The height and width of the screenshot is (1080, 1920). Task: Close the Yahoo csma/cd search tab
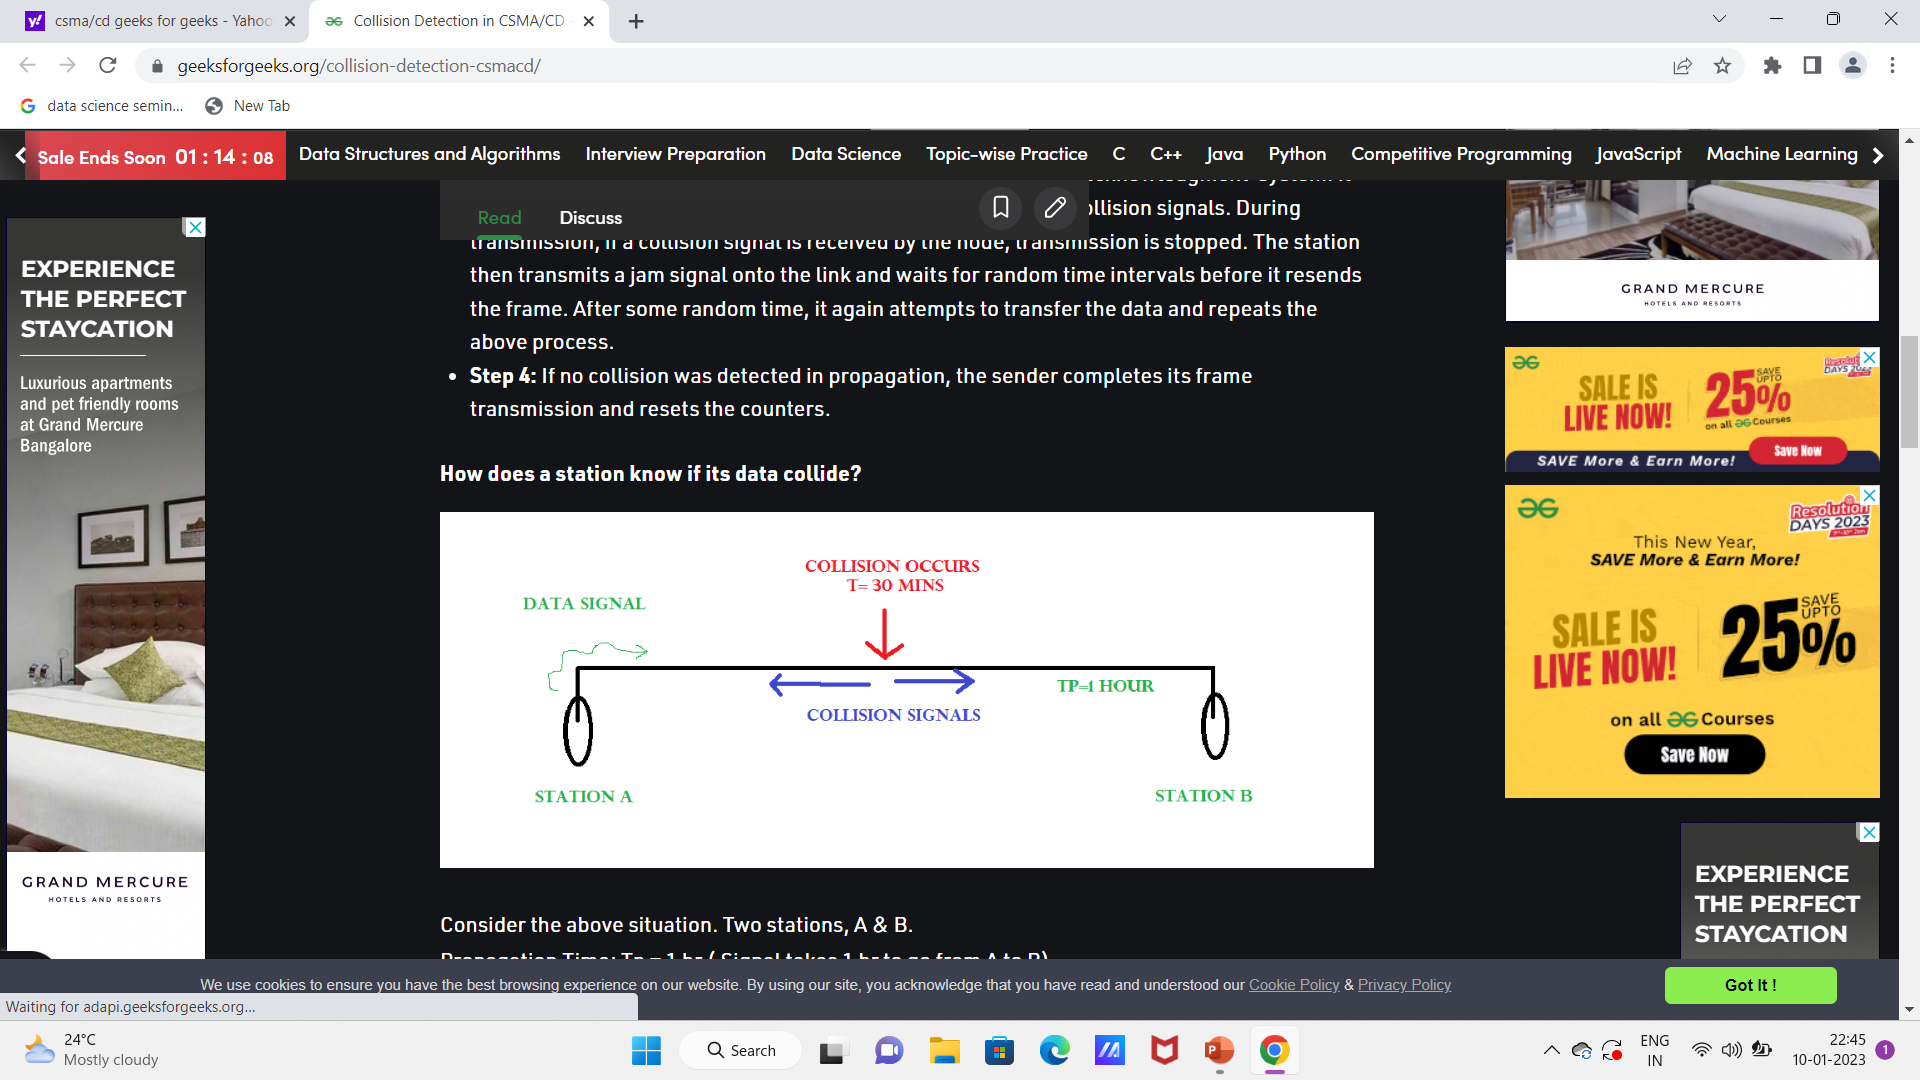click(290, 21)
